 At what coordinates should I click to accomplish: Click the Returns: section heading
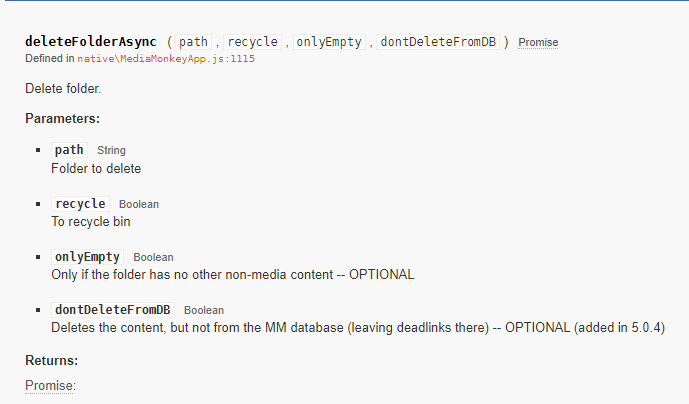(51, 360)
